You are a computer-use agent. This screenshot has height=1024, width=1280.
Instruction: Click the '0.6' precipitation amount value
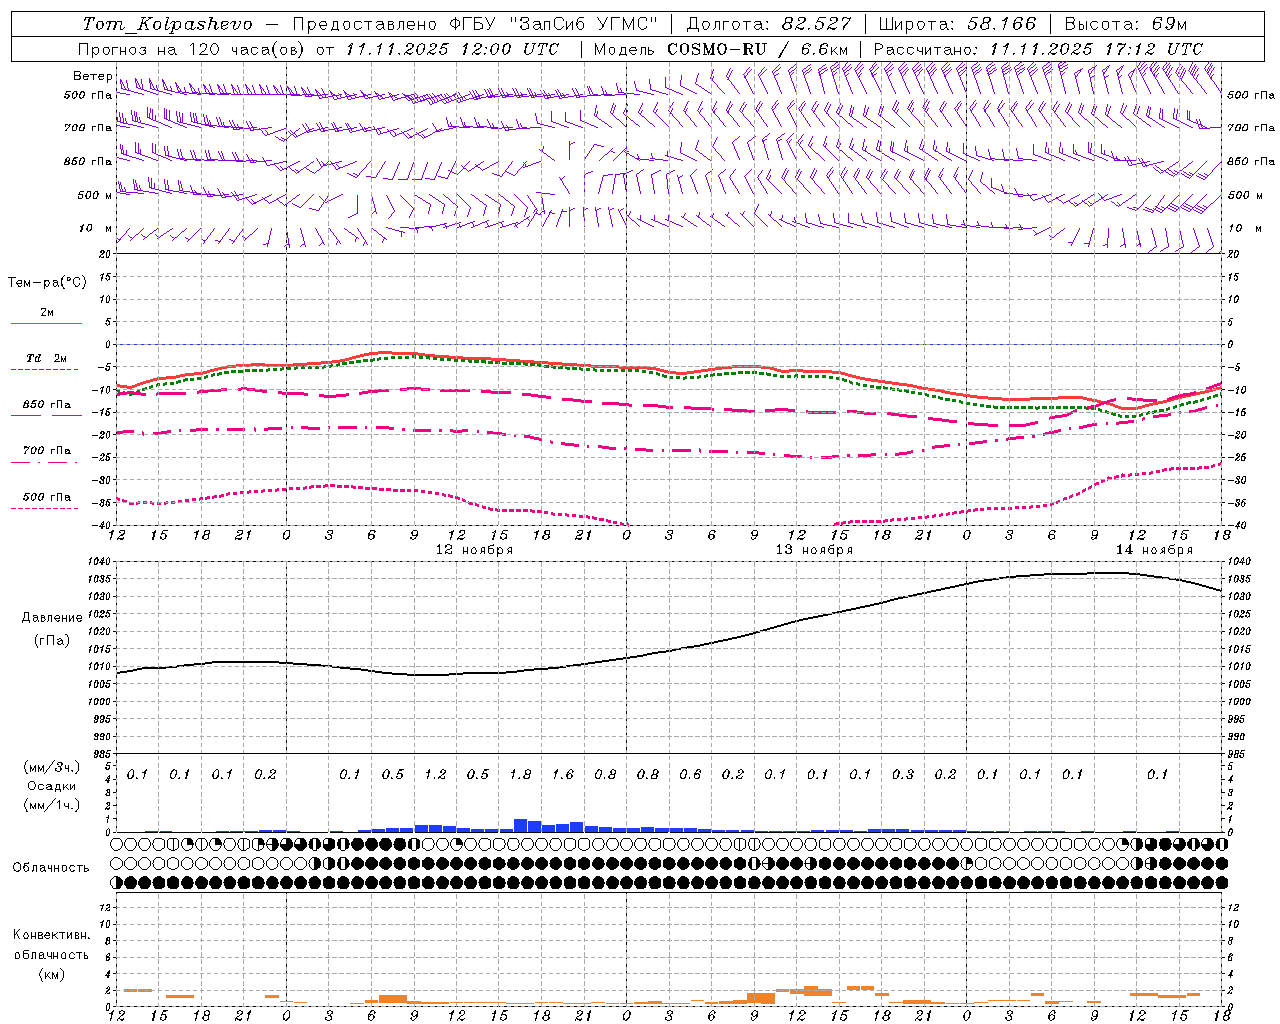tap(690, 774)
